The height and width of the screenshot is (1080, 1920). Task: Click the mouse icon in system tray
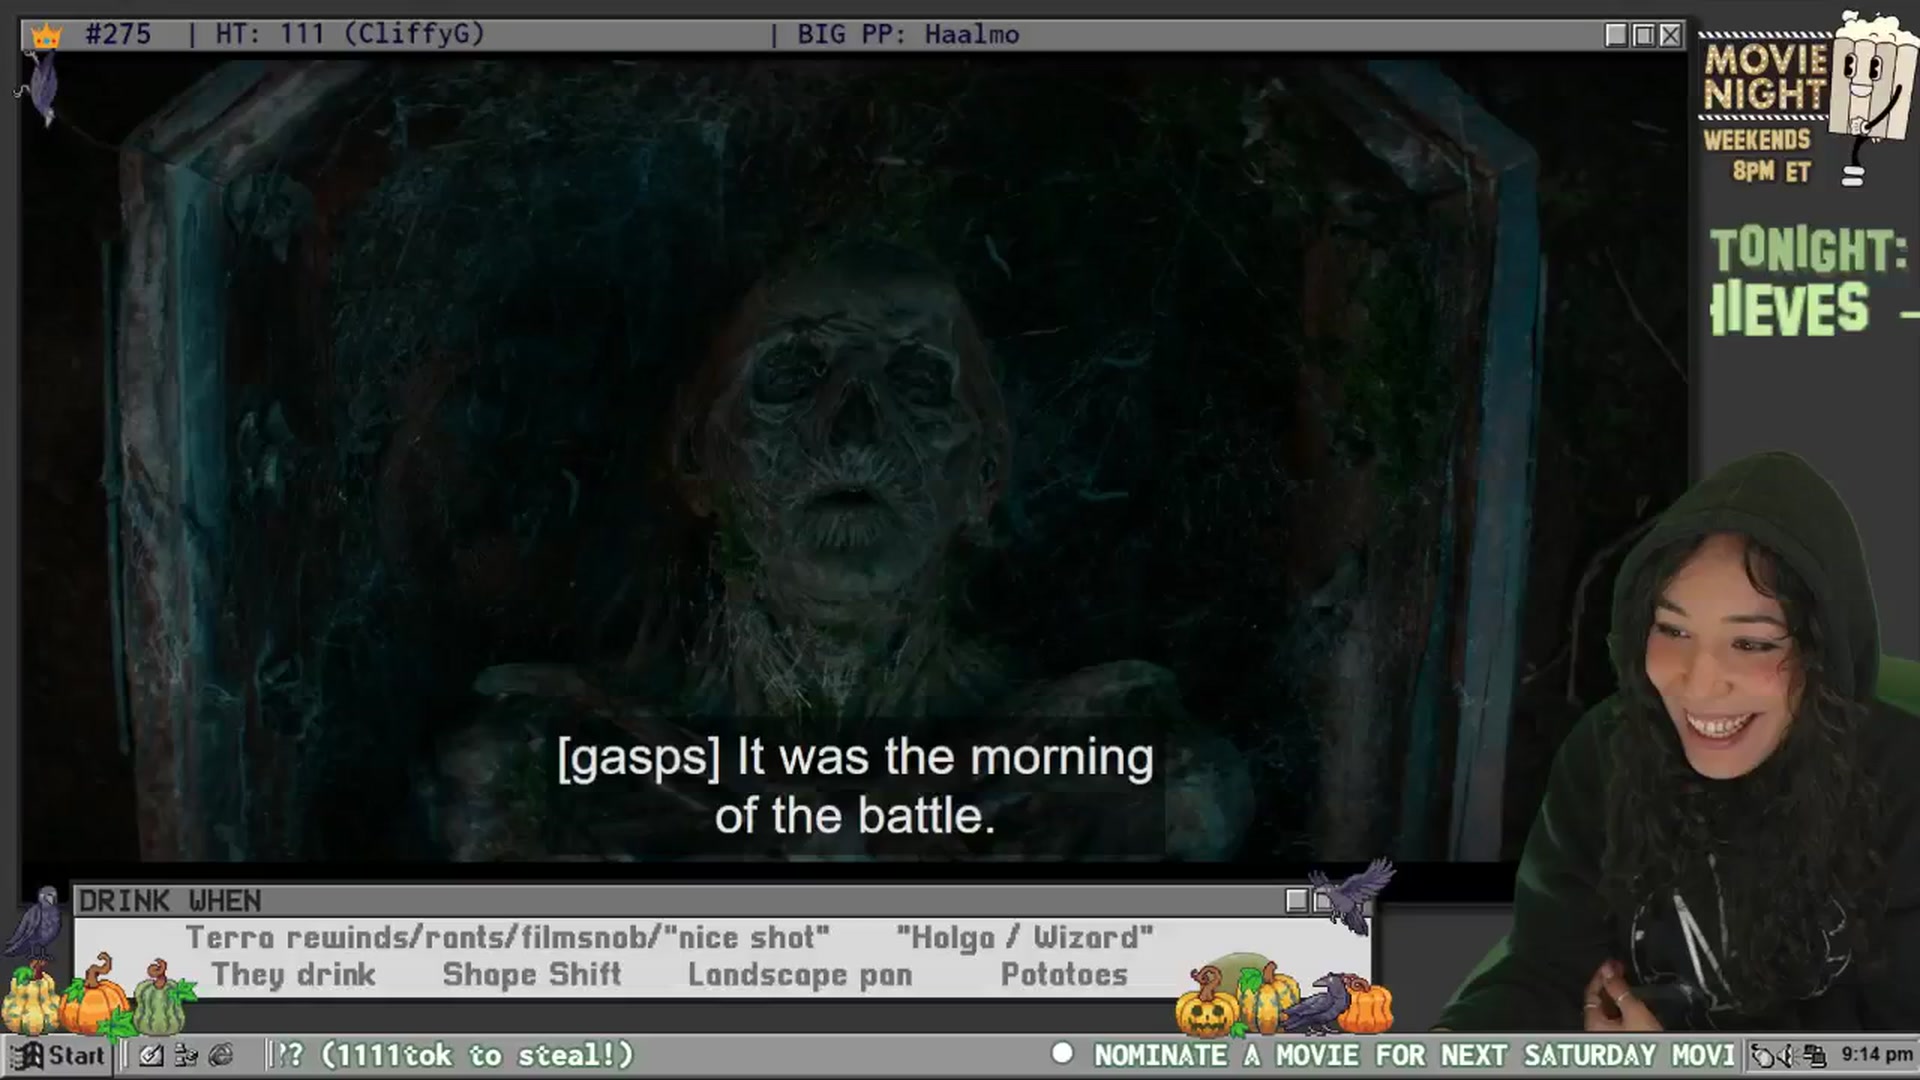[x=1762, y=1056]
